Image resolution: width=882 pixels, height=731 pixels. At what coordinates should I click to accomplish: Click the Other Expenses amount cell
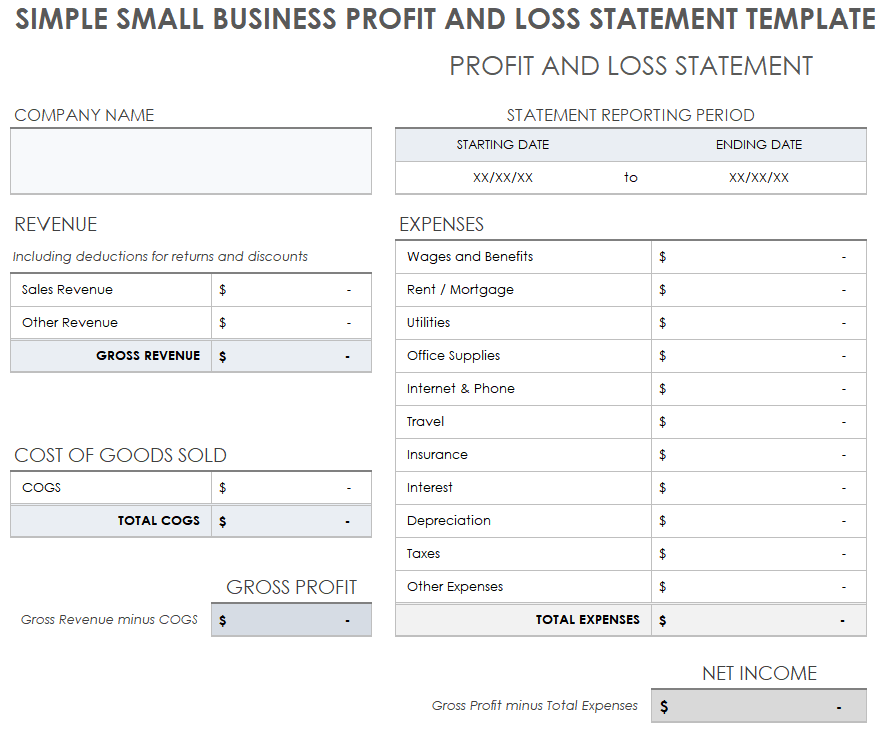758,587
